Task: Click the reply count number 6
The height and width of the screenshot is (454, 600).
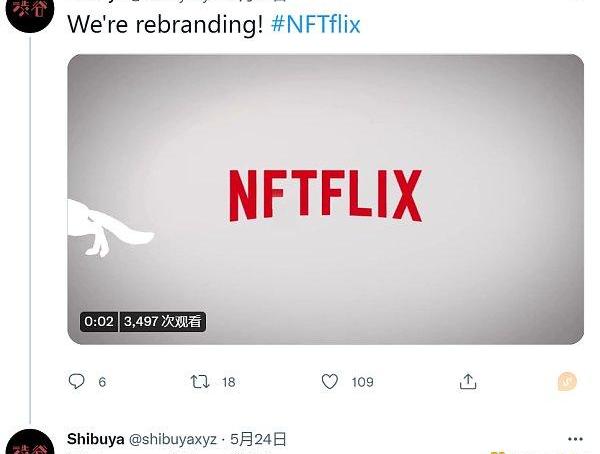Action: [x=102, y=382]
